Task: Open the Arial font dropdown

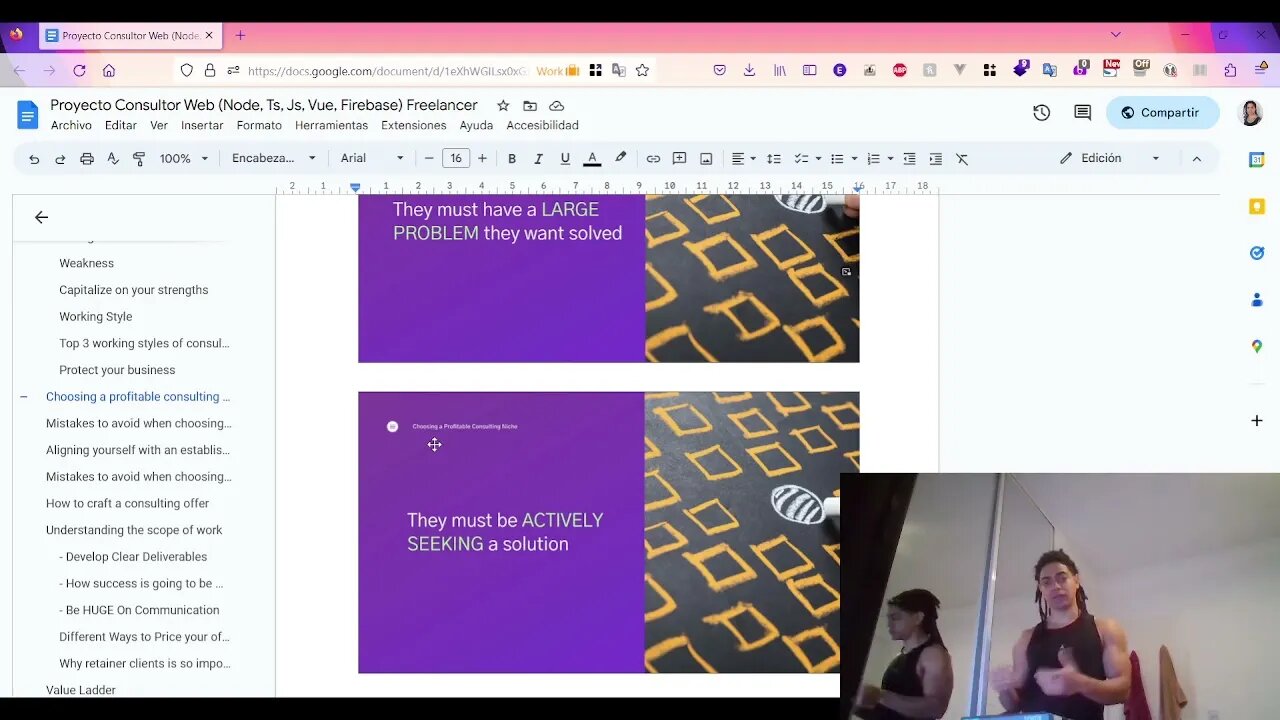Action: (372, 159)
